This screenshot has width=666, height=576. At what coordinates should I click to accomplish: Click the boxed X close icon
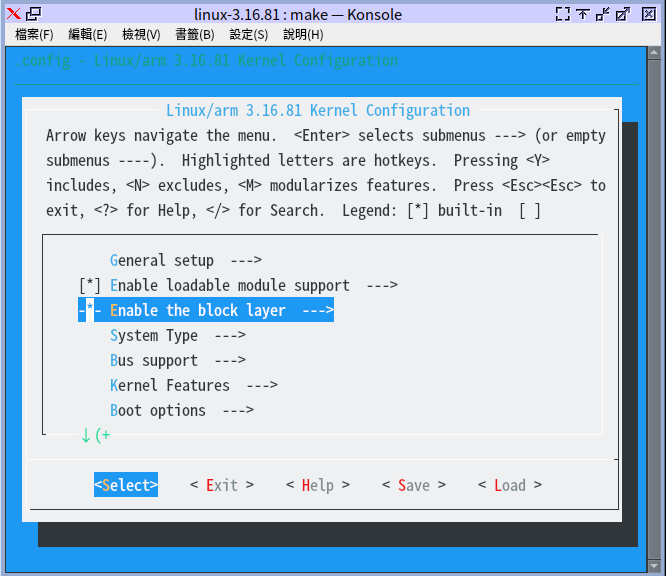[x=648, y=14]
